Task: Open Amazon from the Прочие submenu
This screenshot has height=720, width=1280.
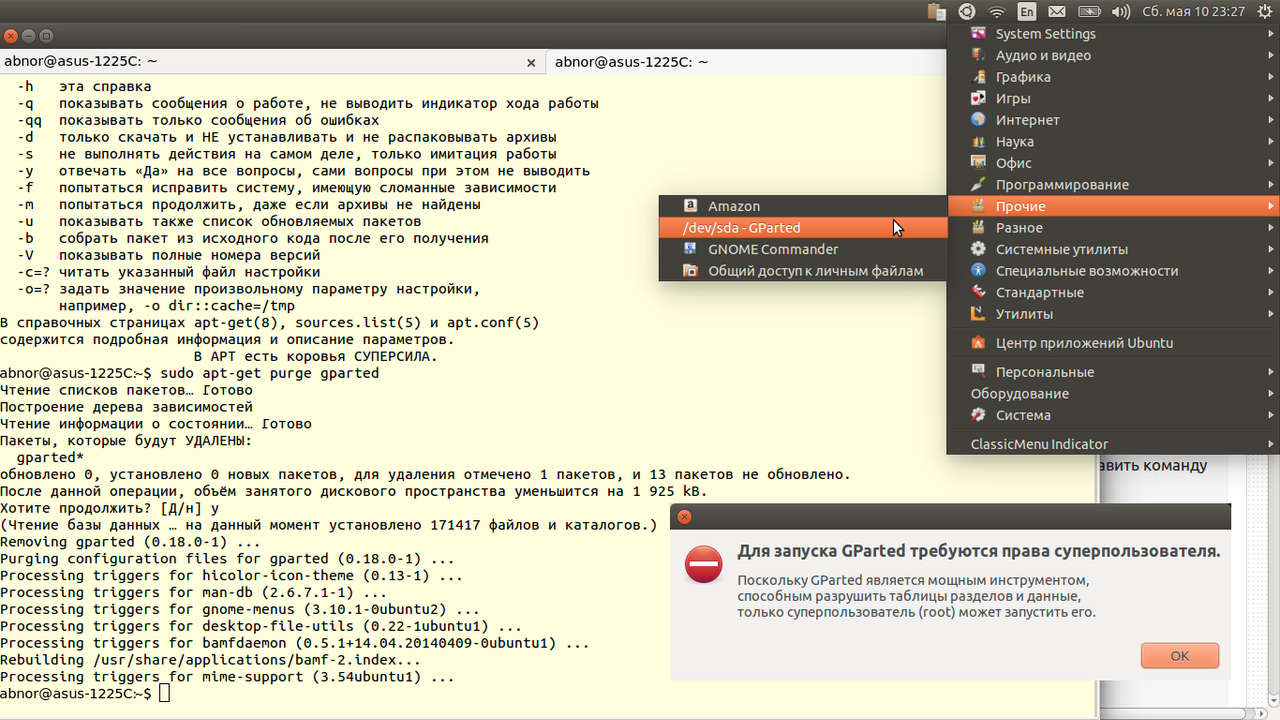Action: 803,206
